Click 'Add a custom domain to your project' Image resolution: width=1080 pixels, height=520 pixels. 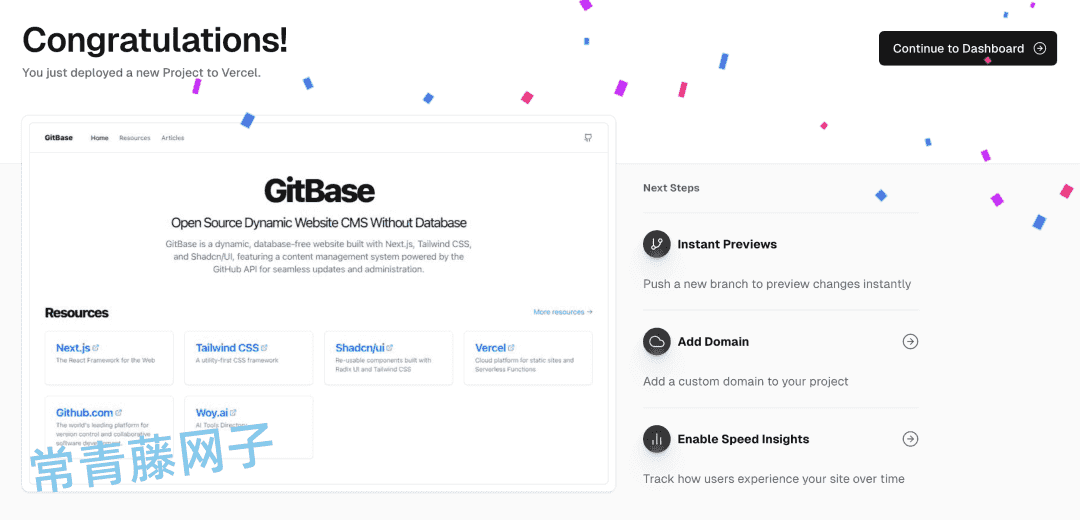point(745,382)
